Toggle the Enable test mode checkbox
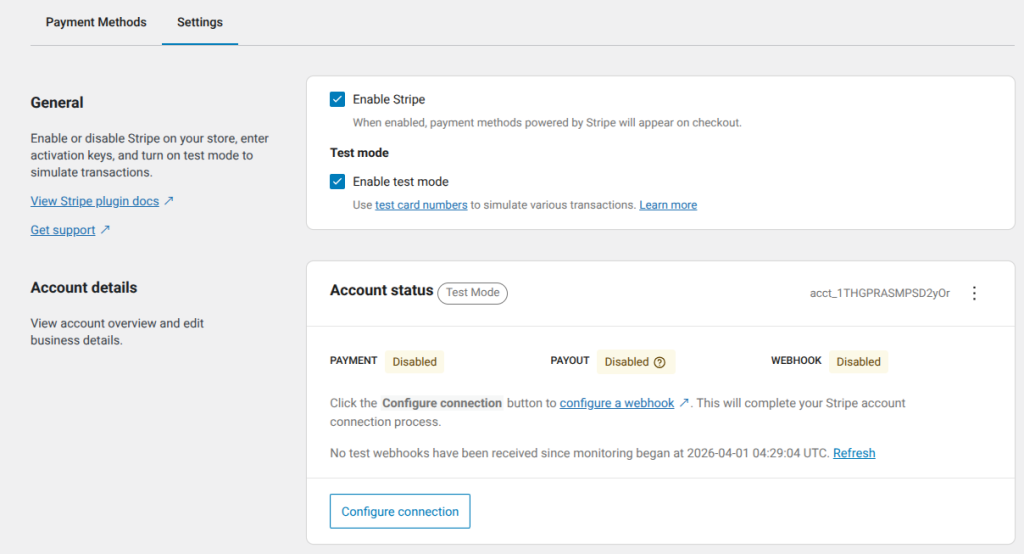This screenshot has height=554, width=1024. [337, 182]
